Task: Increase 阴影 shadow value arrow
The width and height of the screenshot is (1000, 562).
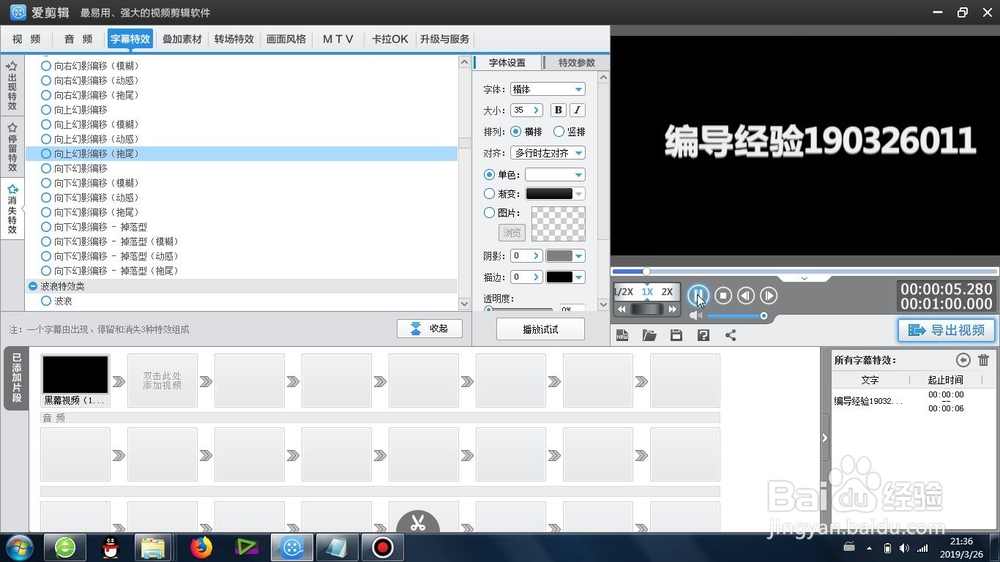Action: click(536, 256)
